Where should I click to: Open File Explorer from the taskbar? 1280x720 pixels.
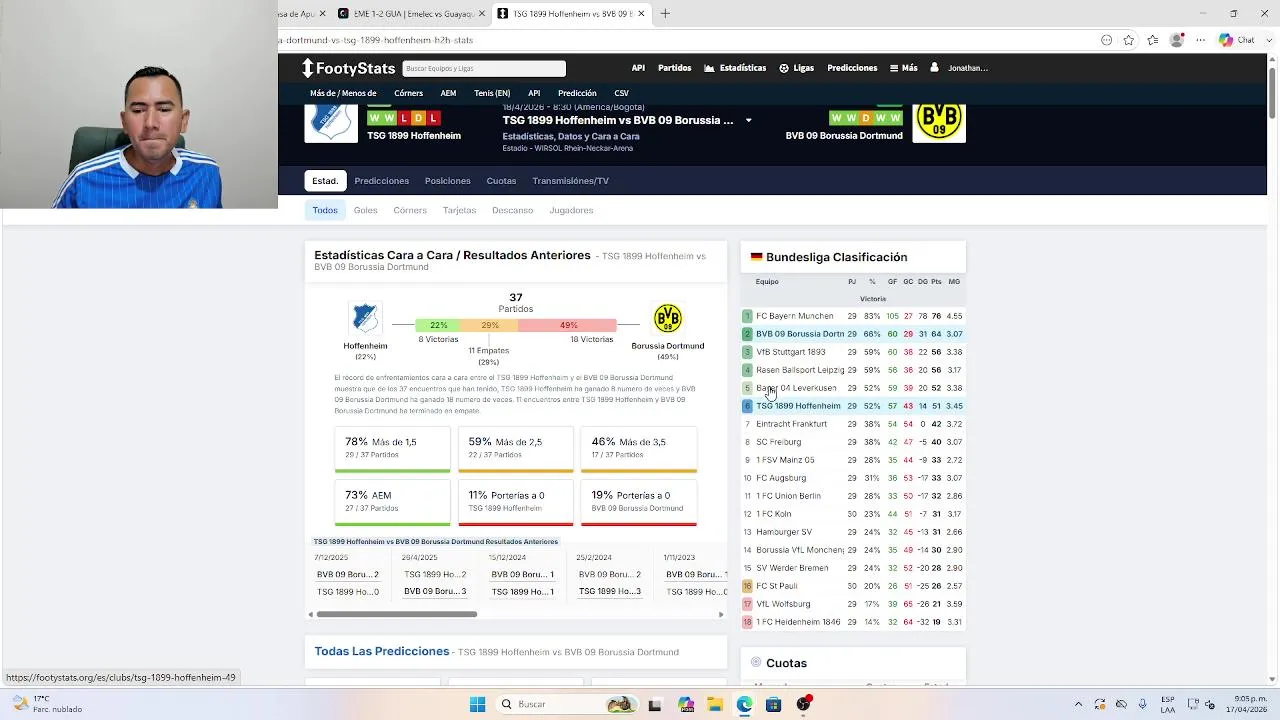[x=716, y=704]
